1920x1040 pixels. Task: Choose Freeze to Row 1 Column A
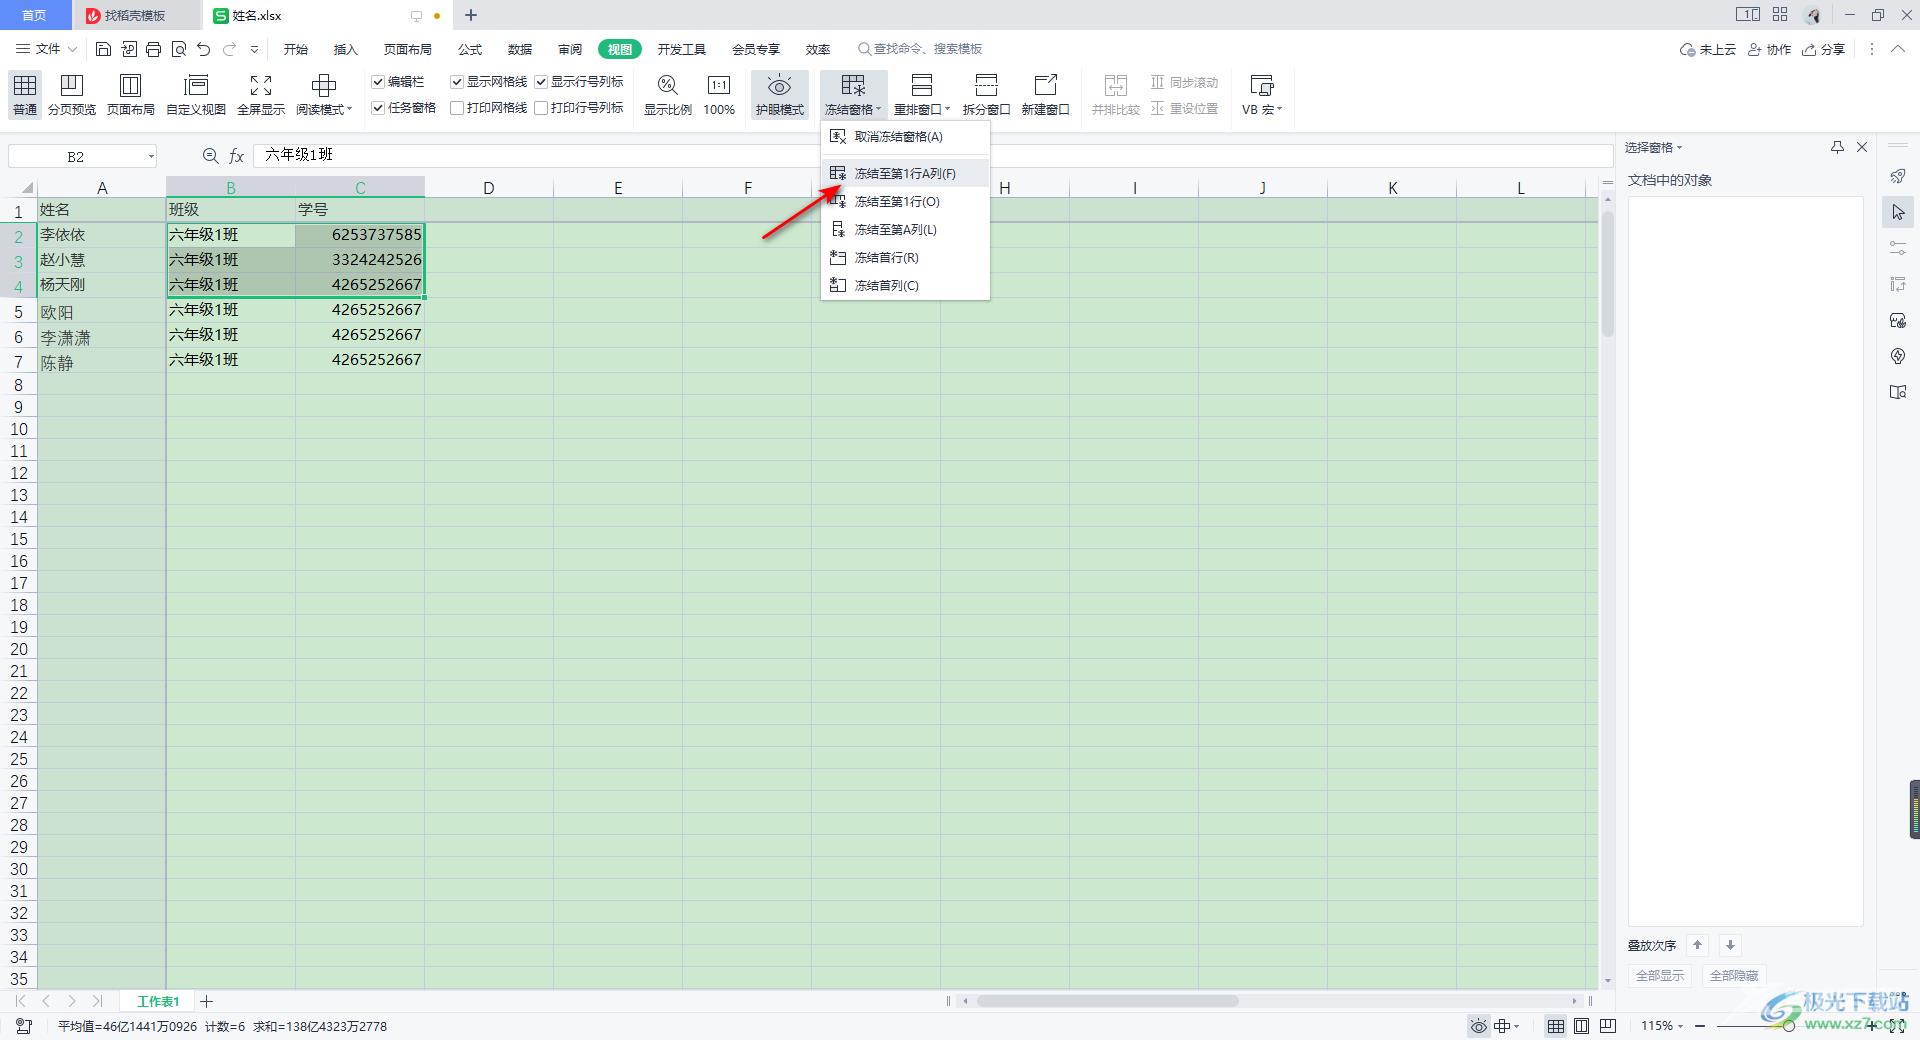[905, 173]
